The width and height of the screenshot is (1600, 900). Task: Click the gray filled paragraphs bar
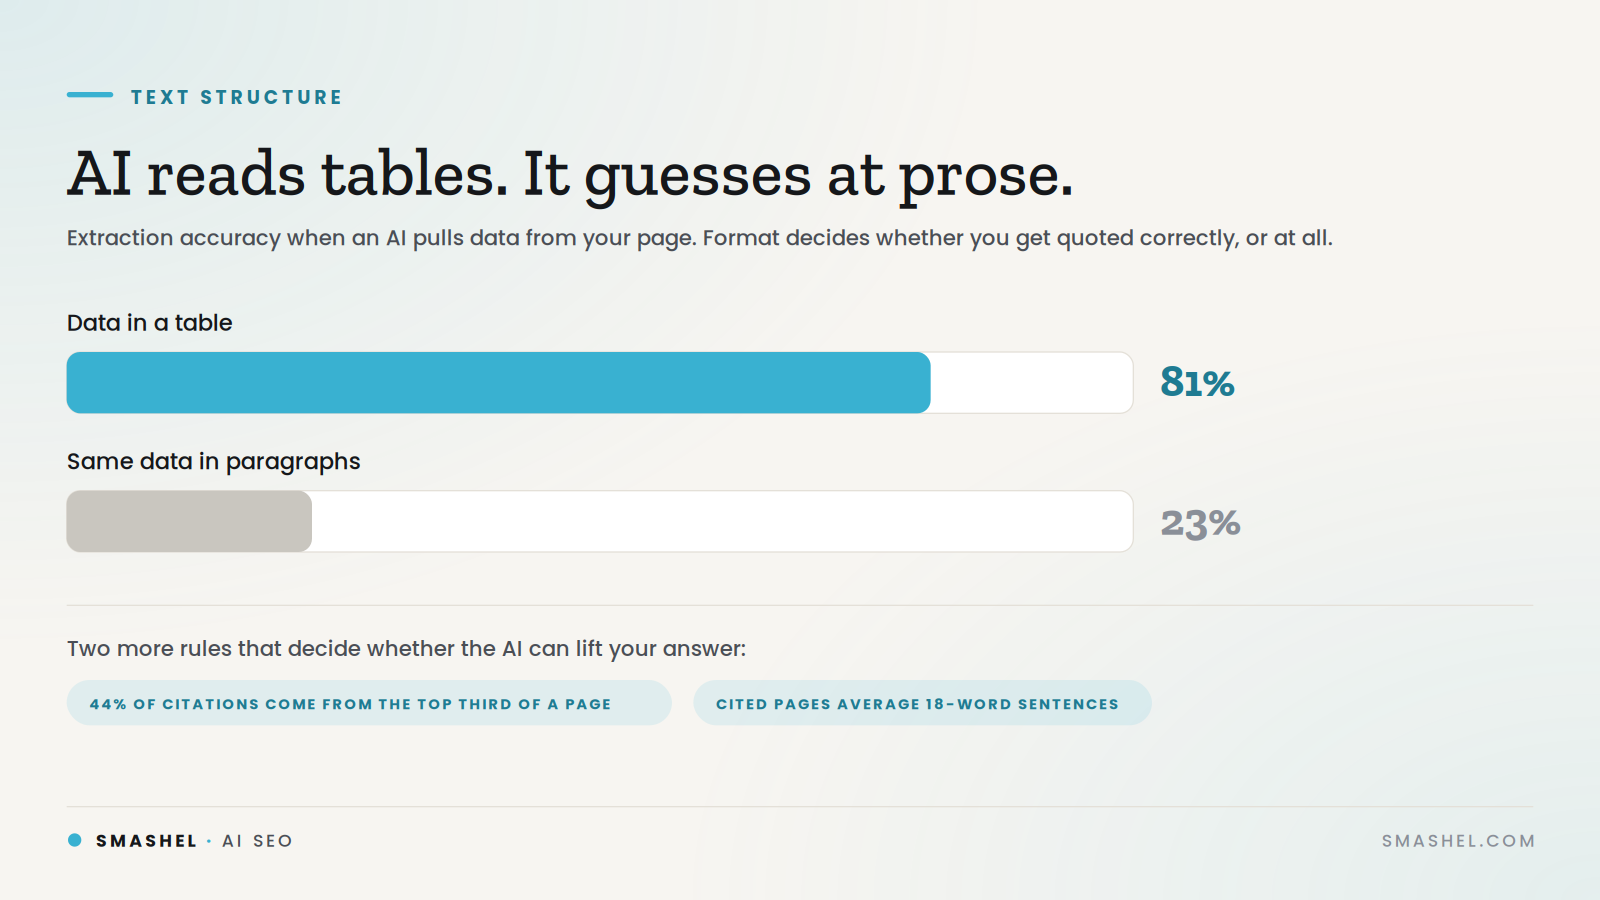coord(189,521)
